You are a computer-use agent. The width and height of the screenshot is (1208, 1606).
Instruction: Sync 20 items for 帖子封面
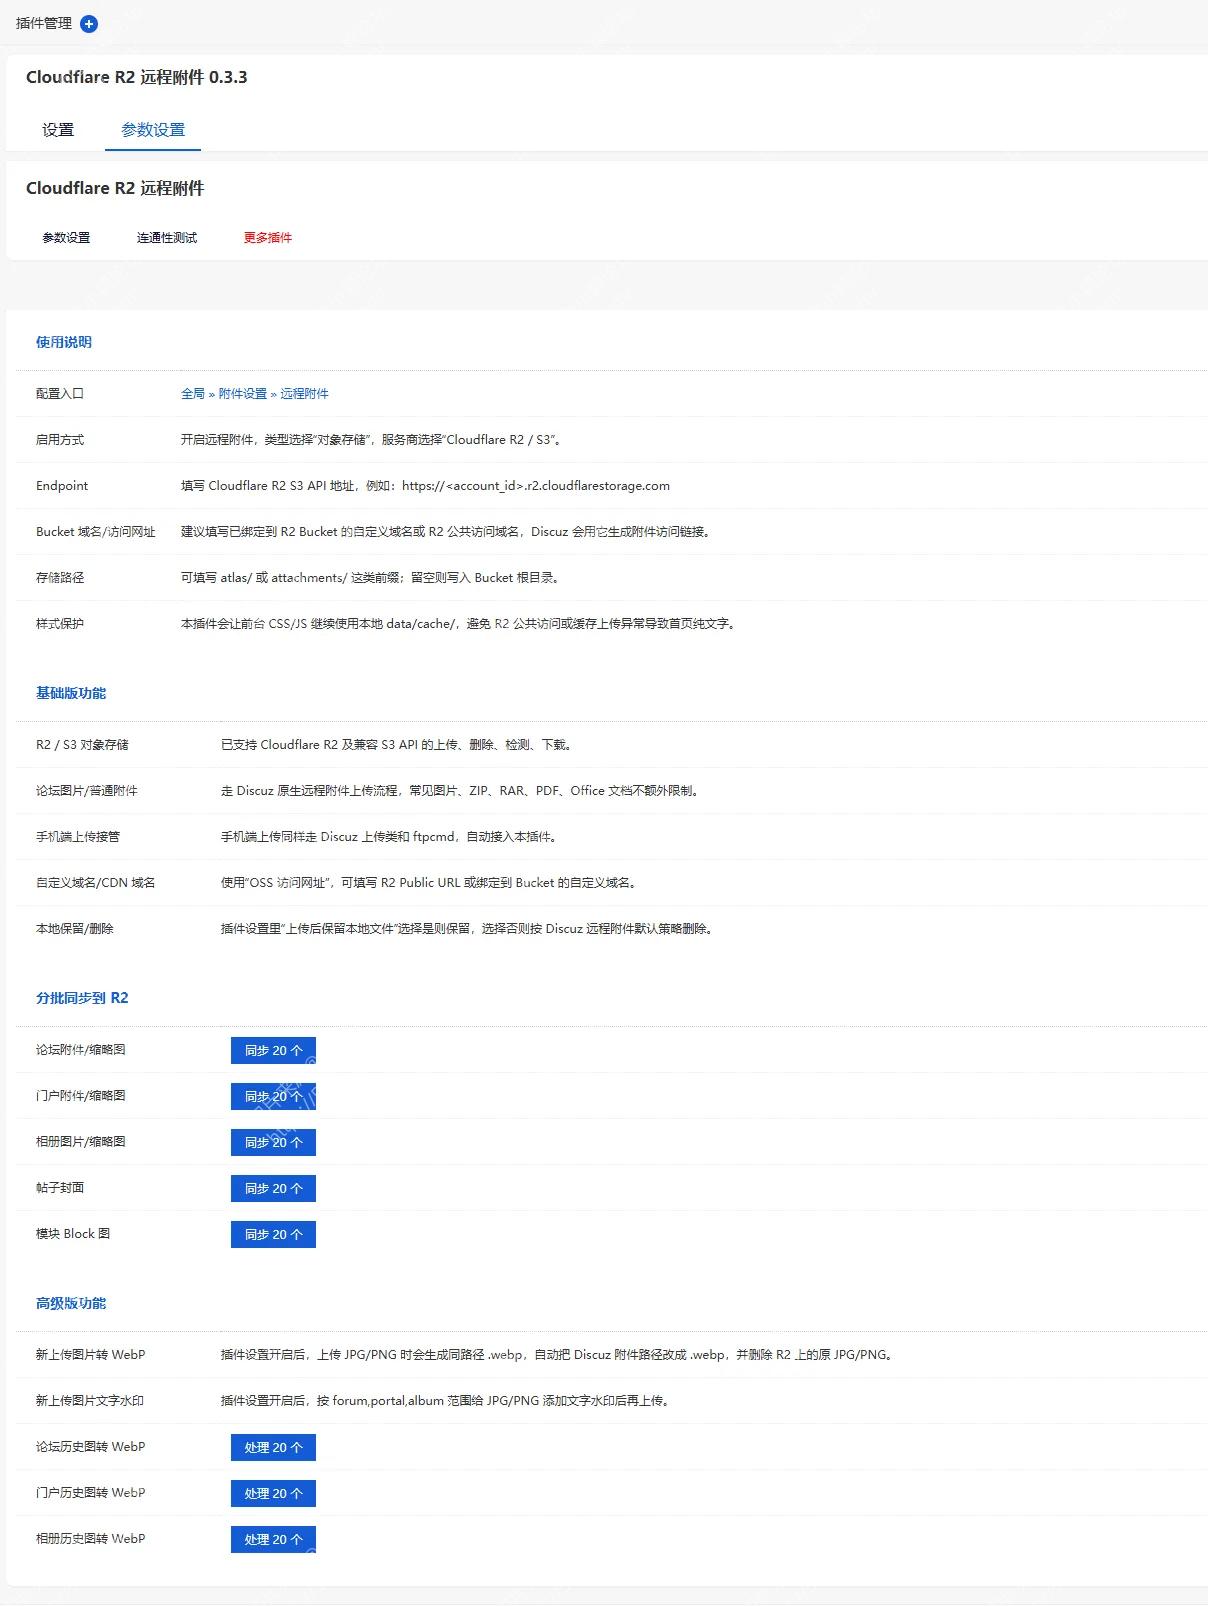point(273,1189)
